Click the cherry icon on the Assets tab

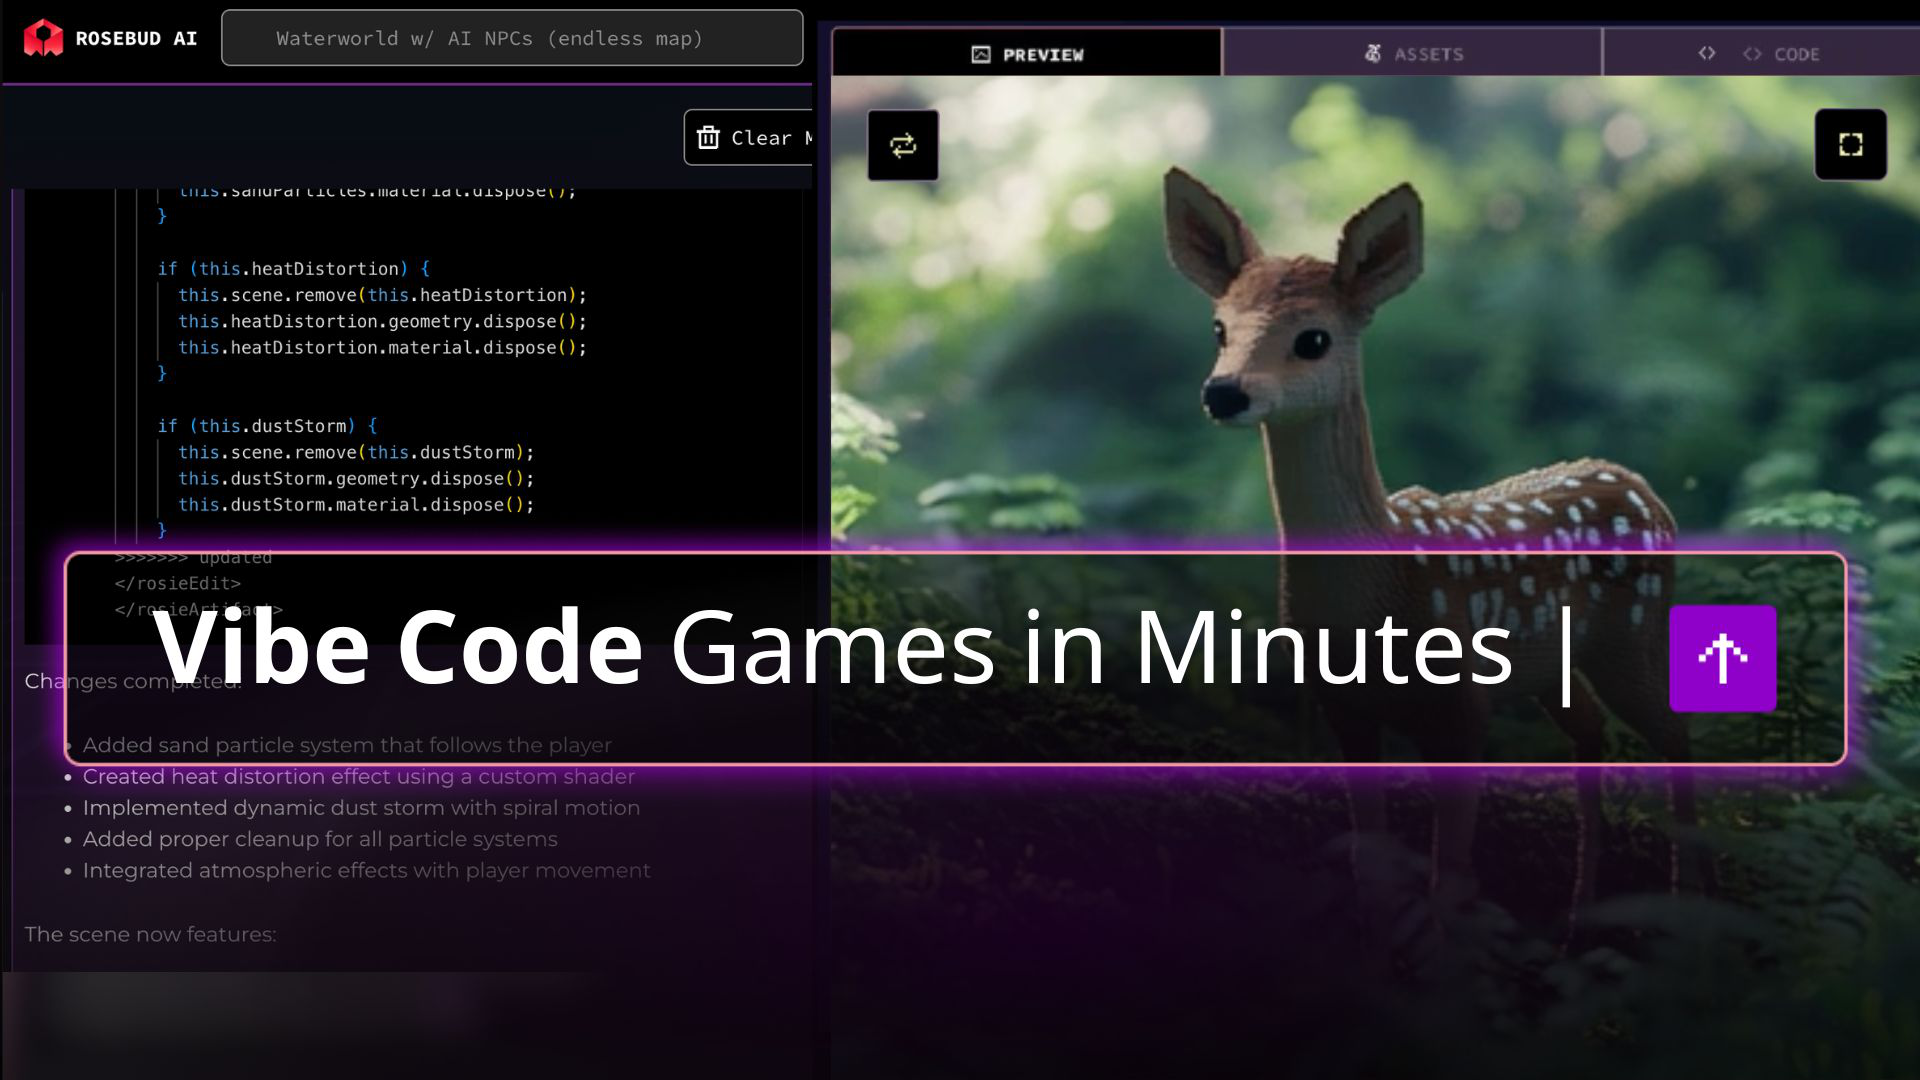point(1373,54)
